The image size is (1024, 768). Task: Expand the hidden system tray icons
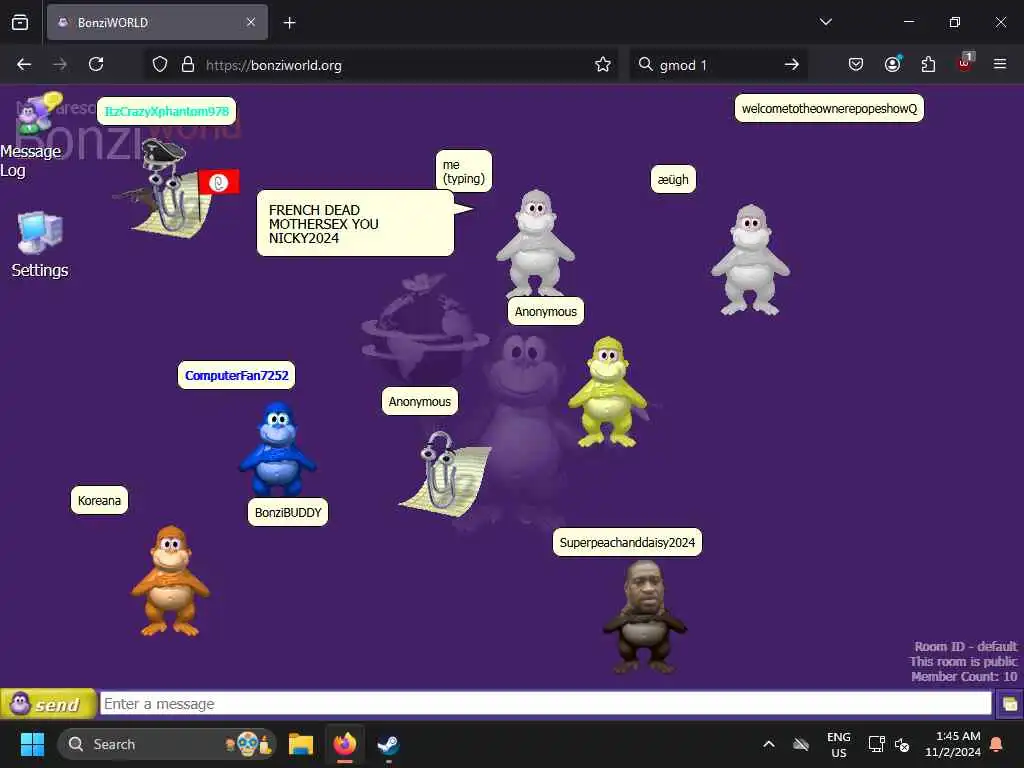pos(769,744)
